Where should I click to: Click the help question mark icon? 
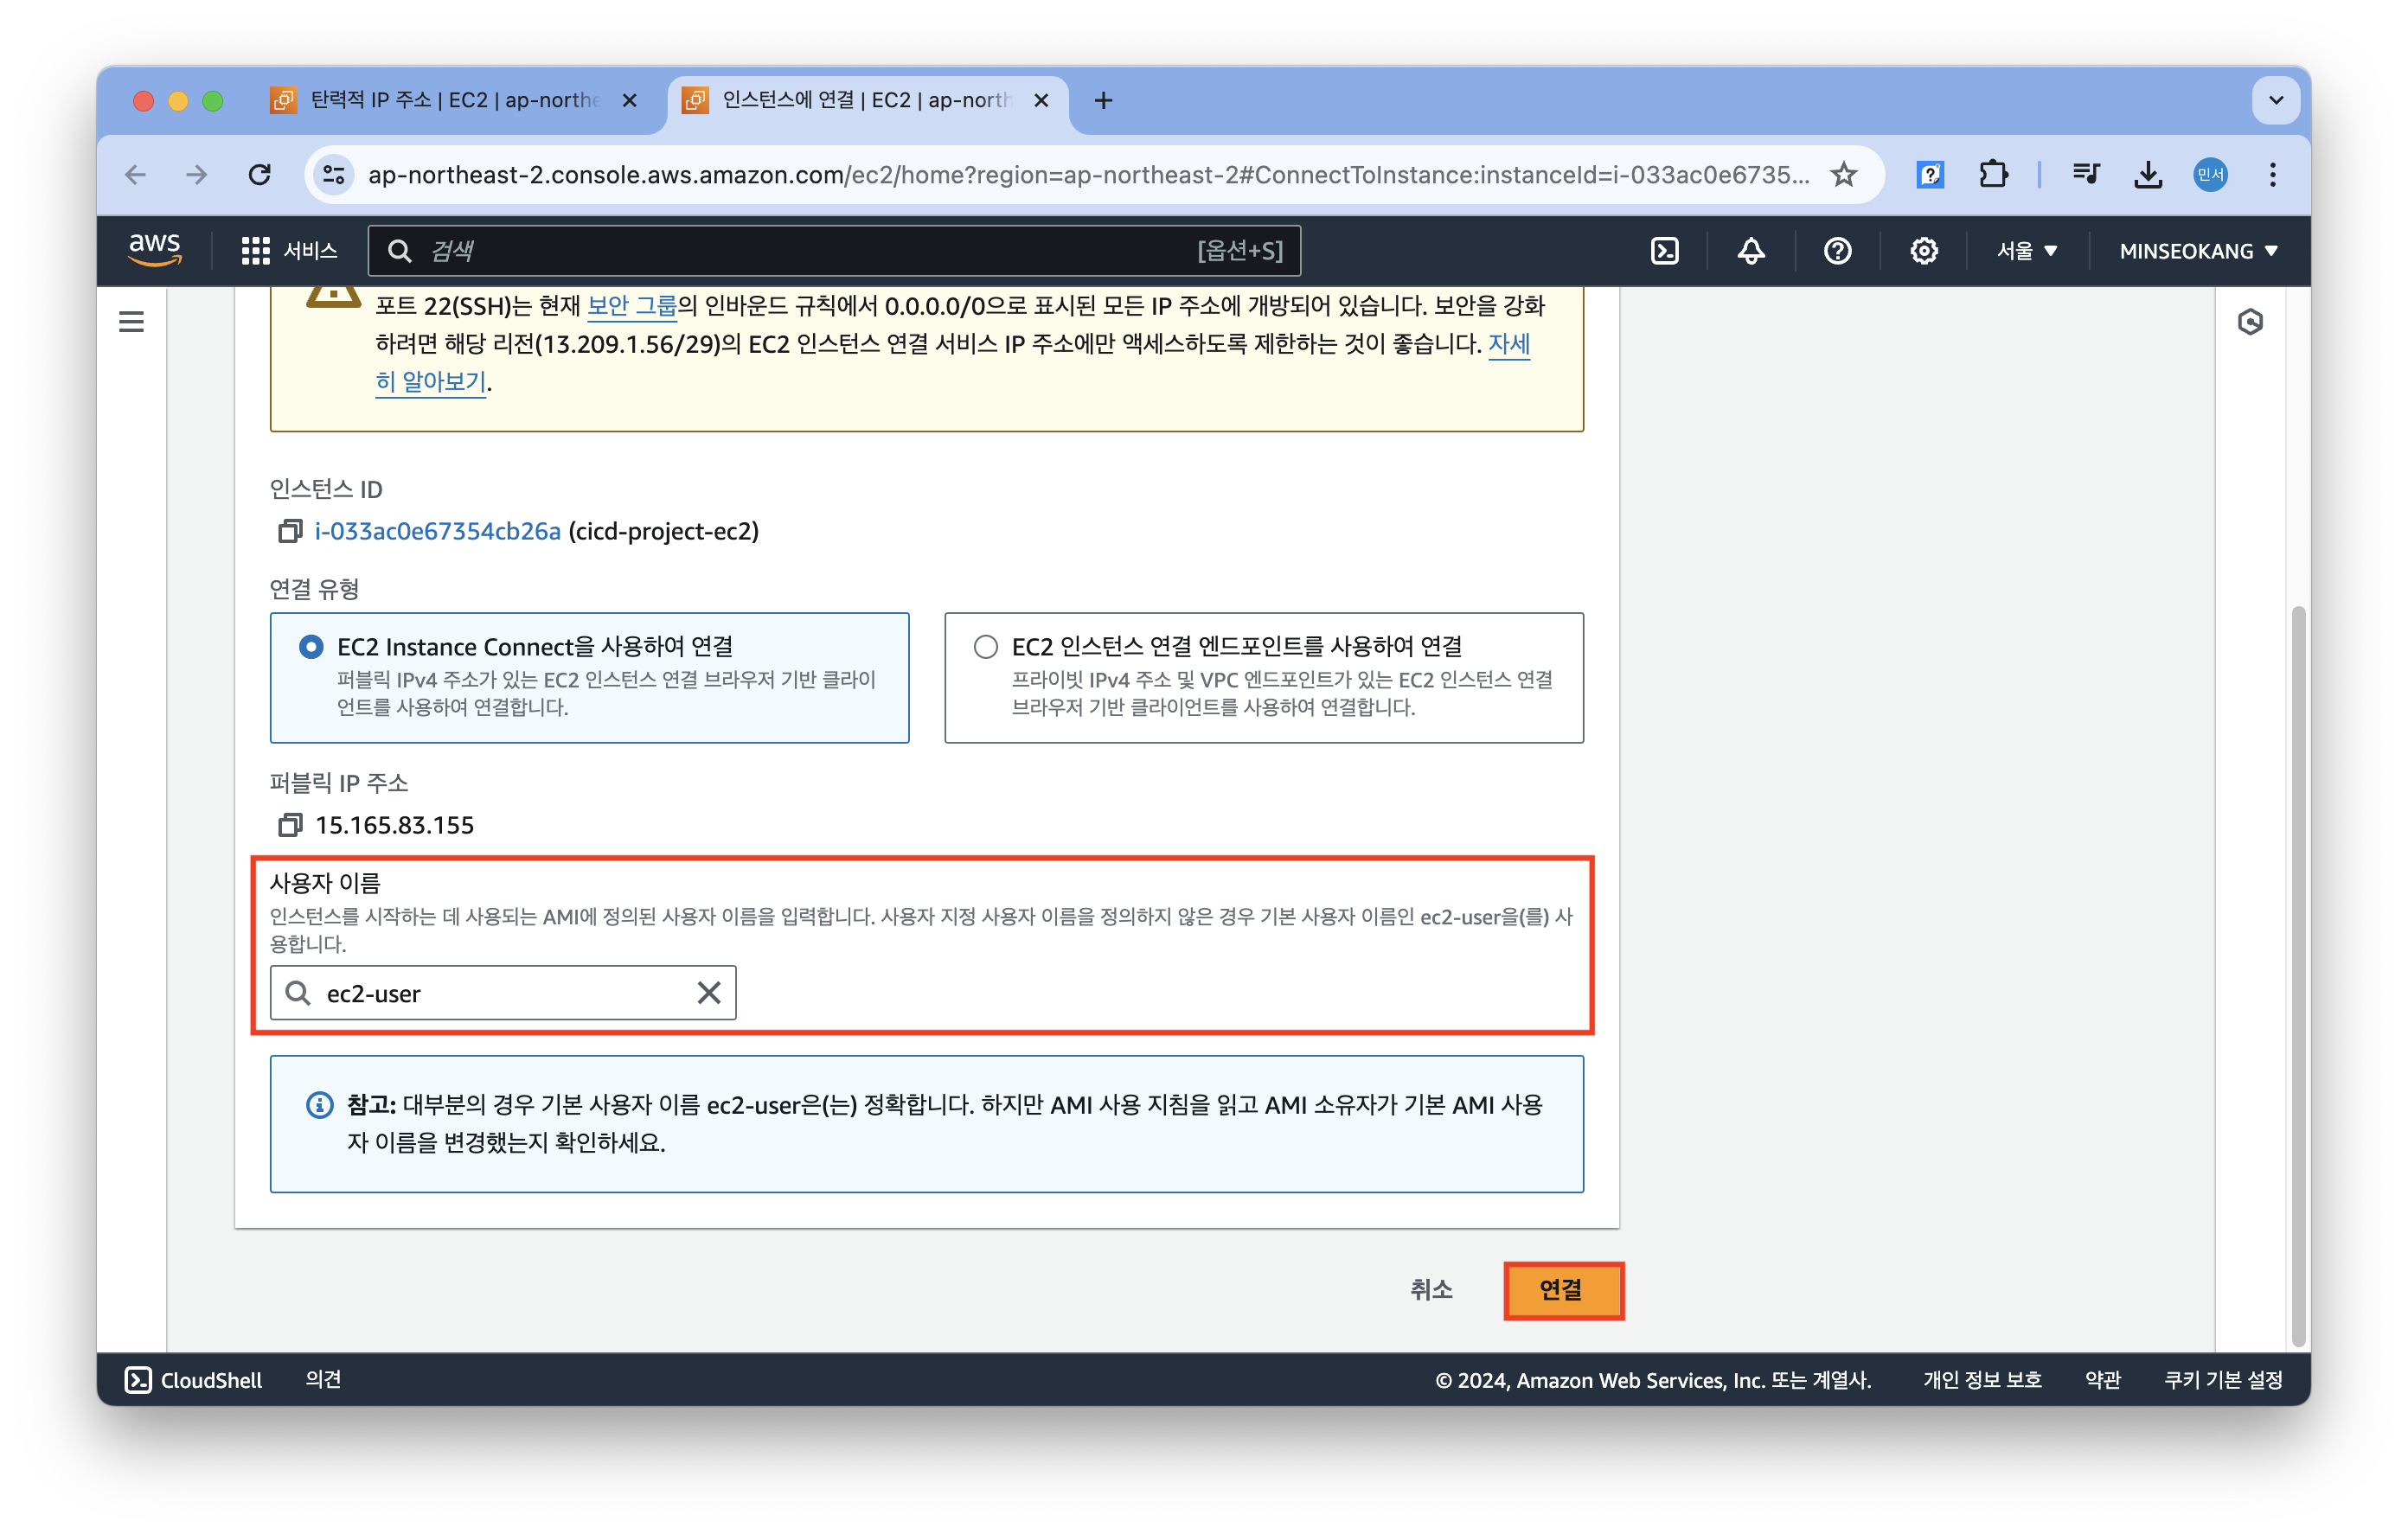tap(1837, 251)
